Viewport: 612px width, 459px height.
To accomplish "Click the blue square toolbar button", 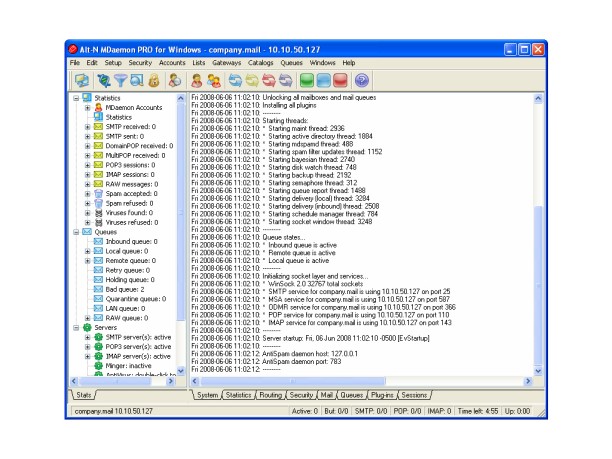I will coord(324,80).
